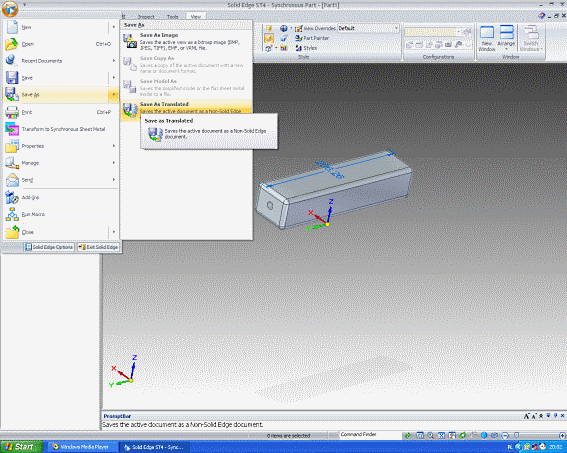Click the system tray clock
The width and height of the screenshot is (567, 453).
(556, 447)
